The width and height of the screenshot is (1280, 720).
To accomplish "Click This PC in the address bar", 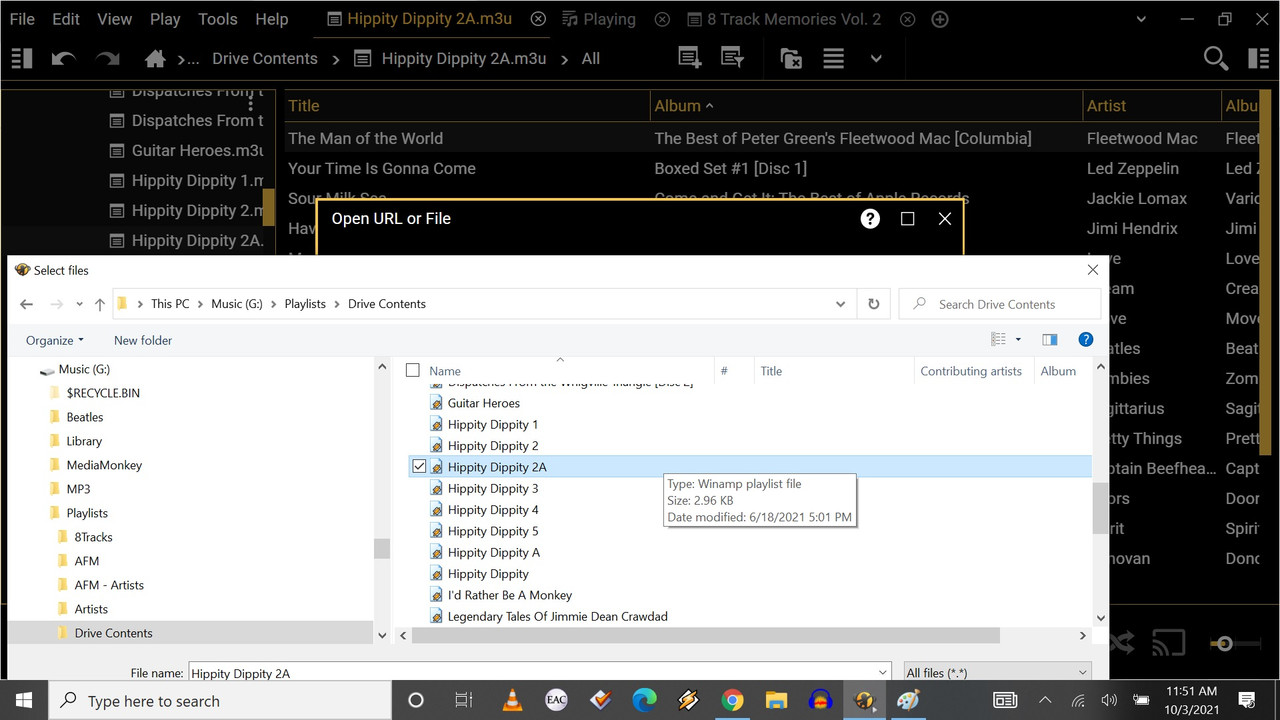I will click(x=170, y=304).
